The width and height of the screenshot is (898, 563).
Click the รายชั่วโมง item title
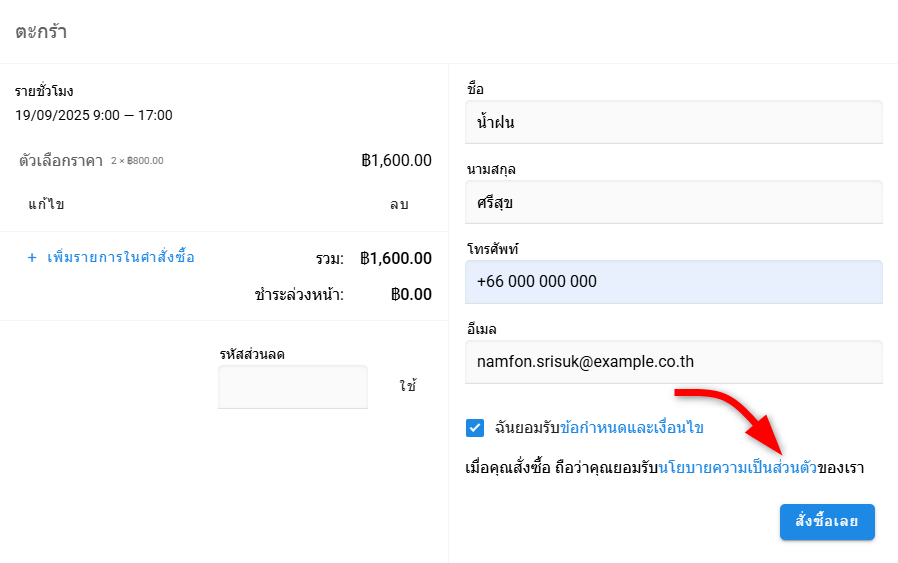[44, 92]
